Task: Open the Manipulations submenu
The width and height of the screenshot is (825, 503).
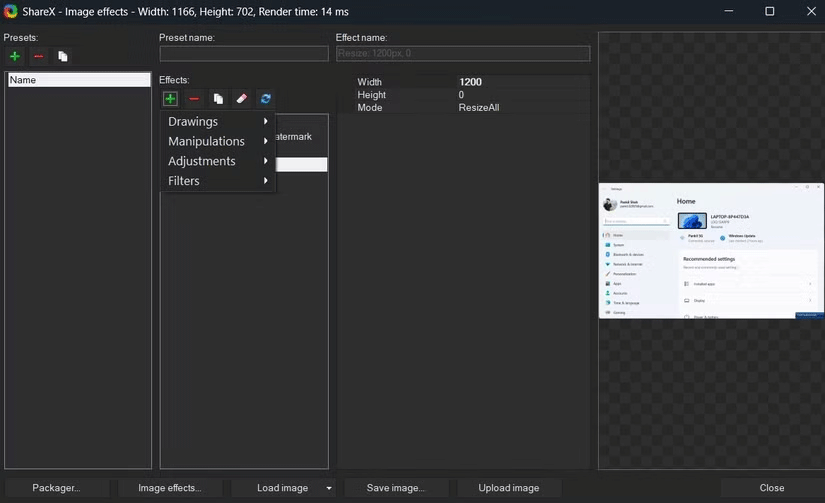Action: click(206, 141)
